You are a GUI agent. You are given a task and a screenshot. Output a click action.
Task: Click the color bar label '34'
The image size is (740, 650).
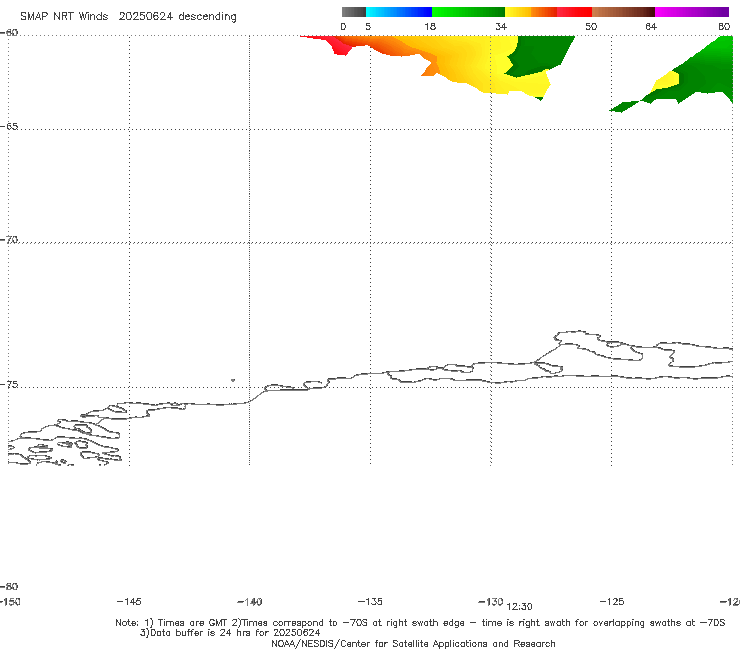pyautogui.click(x=501, y=27)
